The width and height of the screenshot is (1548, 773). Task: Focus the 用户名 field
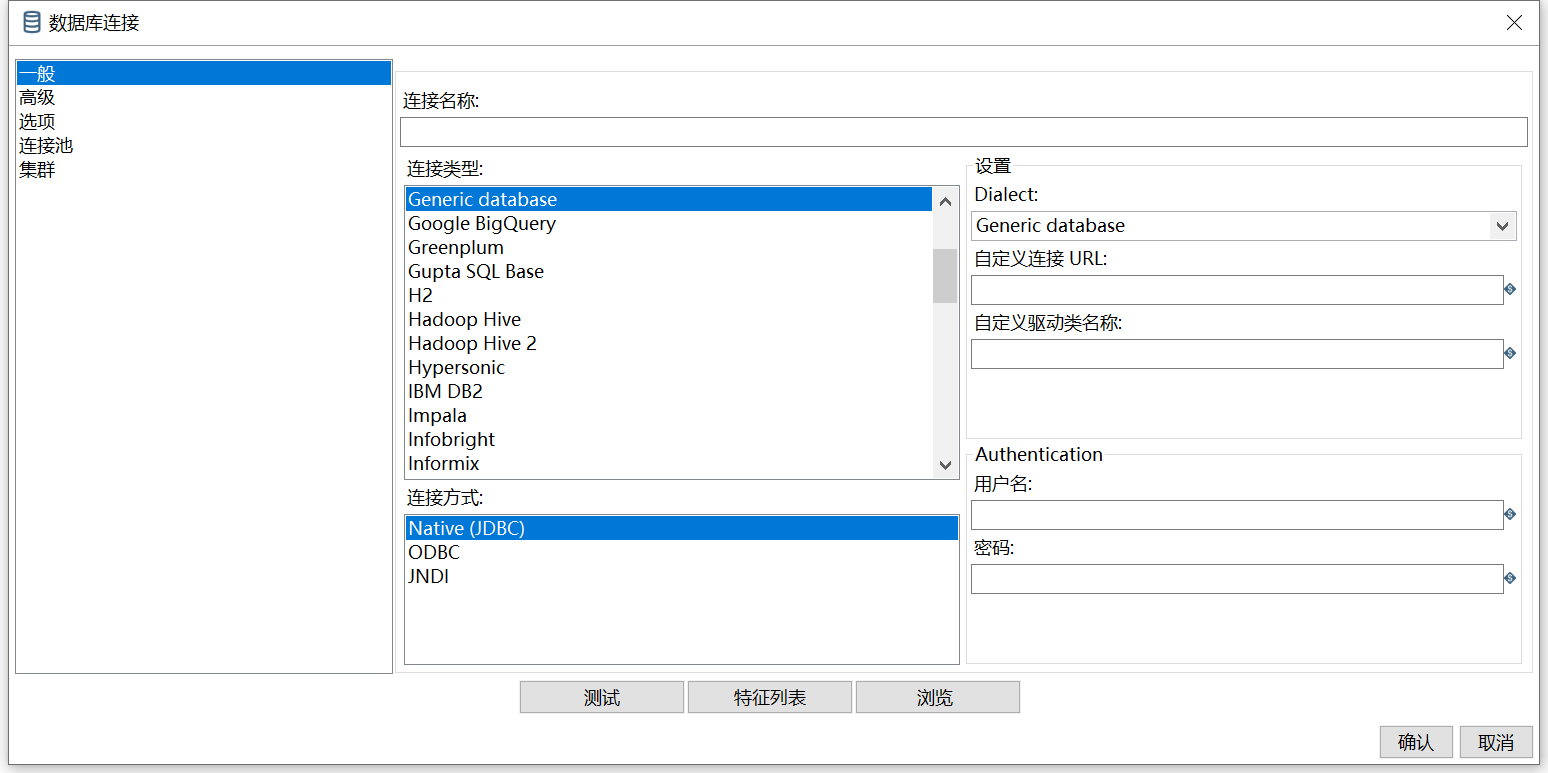point(1237,515)
